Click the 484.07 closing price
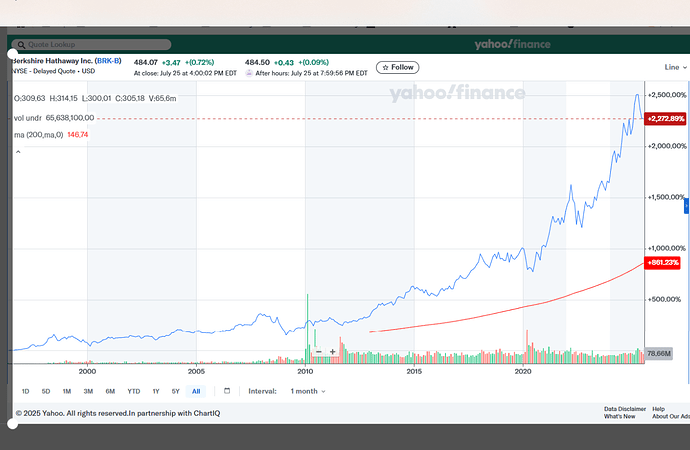Screen dimensions: 690x450 146,62
